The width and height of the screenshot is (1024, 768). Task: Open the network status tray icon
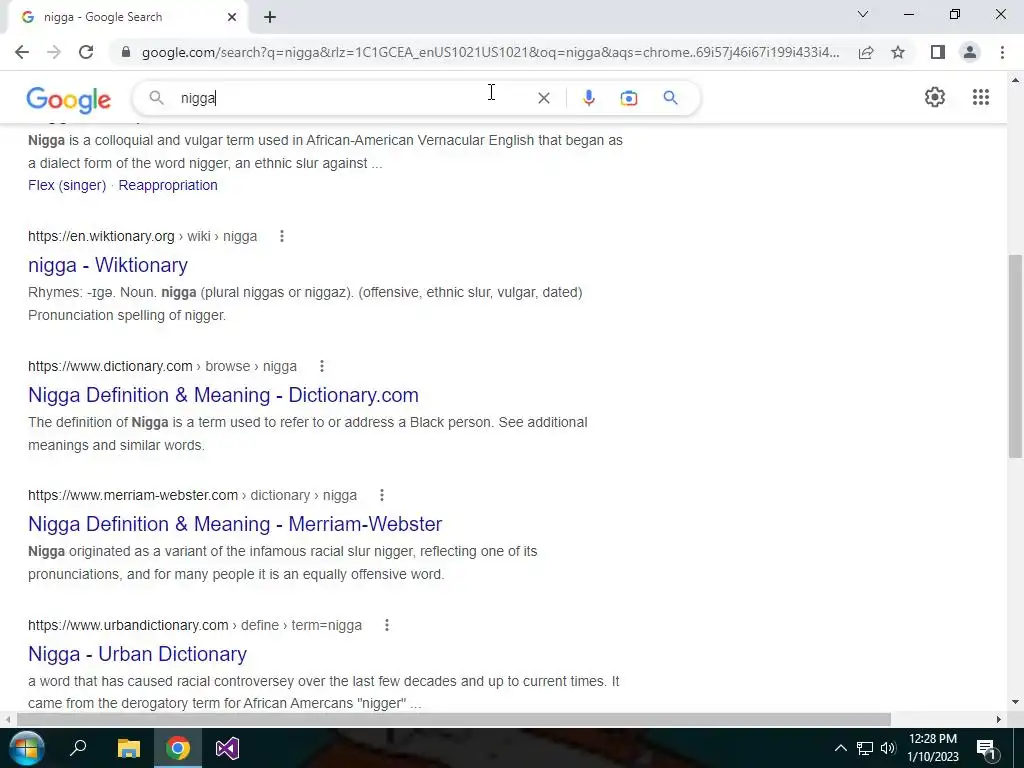point(865,748)
